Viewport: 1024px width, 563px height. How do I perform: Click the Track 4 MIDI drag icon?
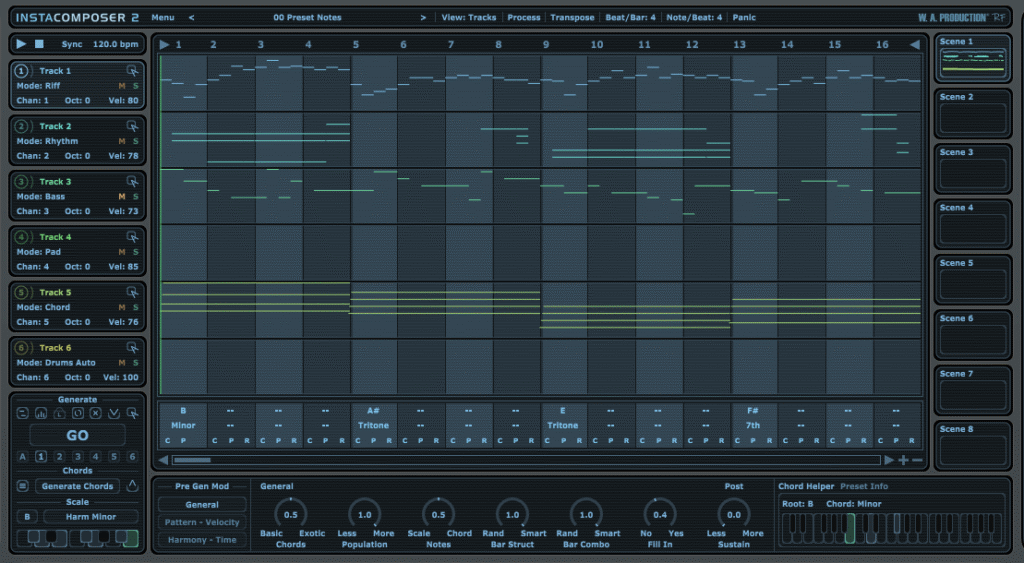click(132, 236)
